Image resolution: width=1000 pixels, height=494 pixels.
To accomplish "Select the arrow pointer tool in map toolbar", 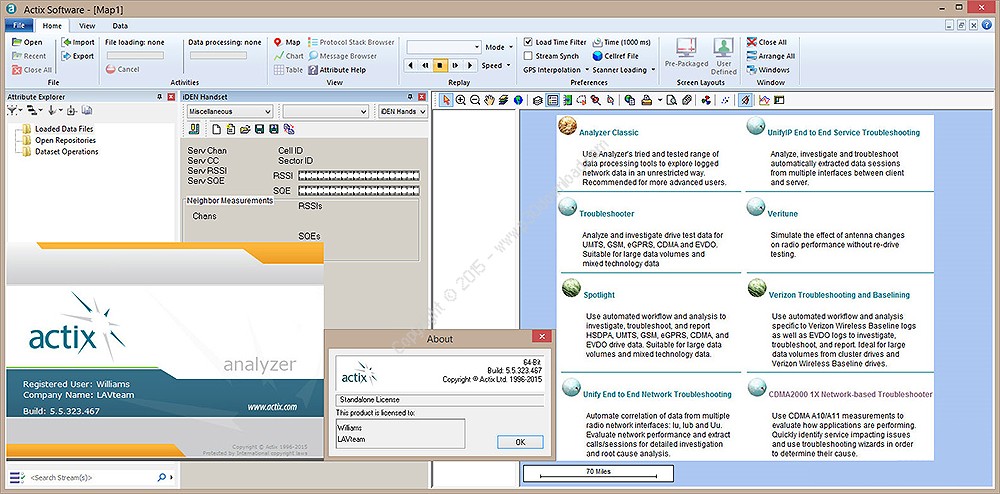I will tap(446, 100).
